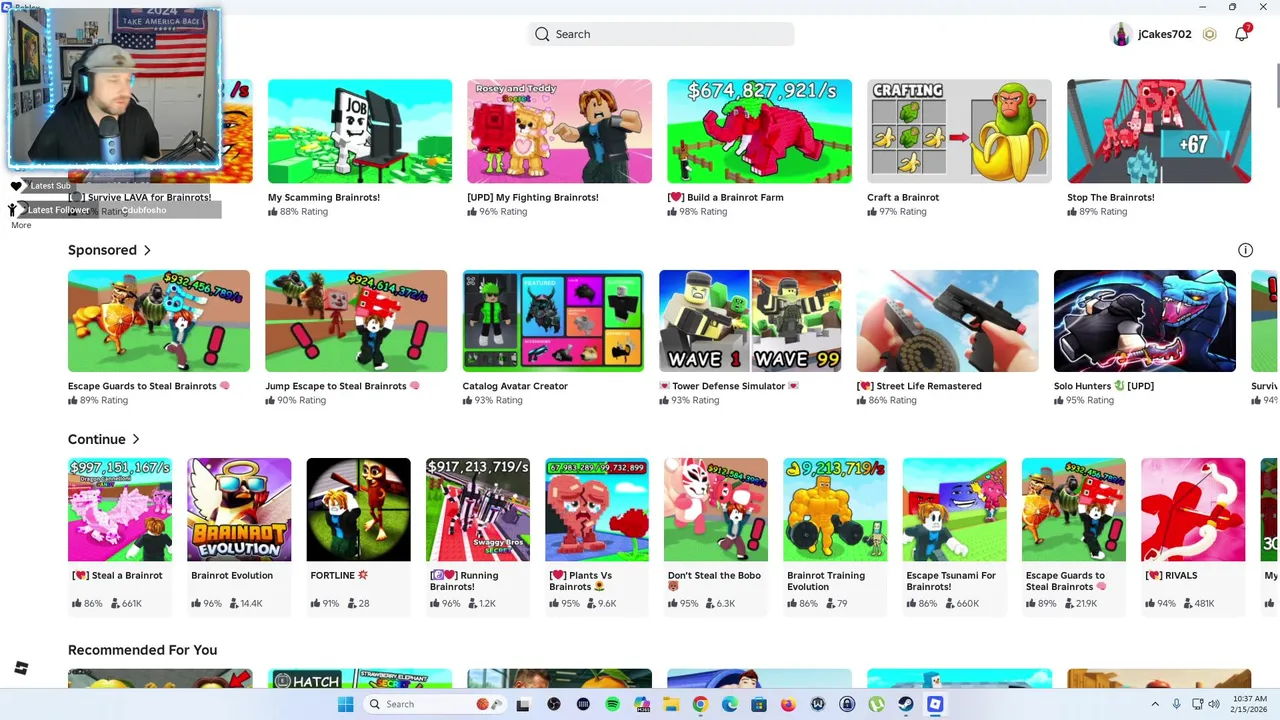Open OBS Studio from taskbar
Viewport: 1280px width, 720px height.
pyautogui.click(x=554, y=704)
